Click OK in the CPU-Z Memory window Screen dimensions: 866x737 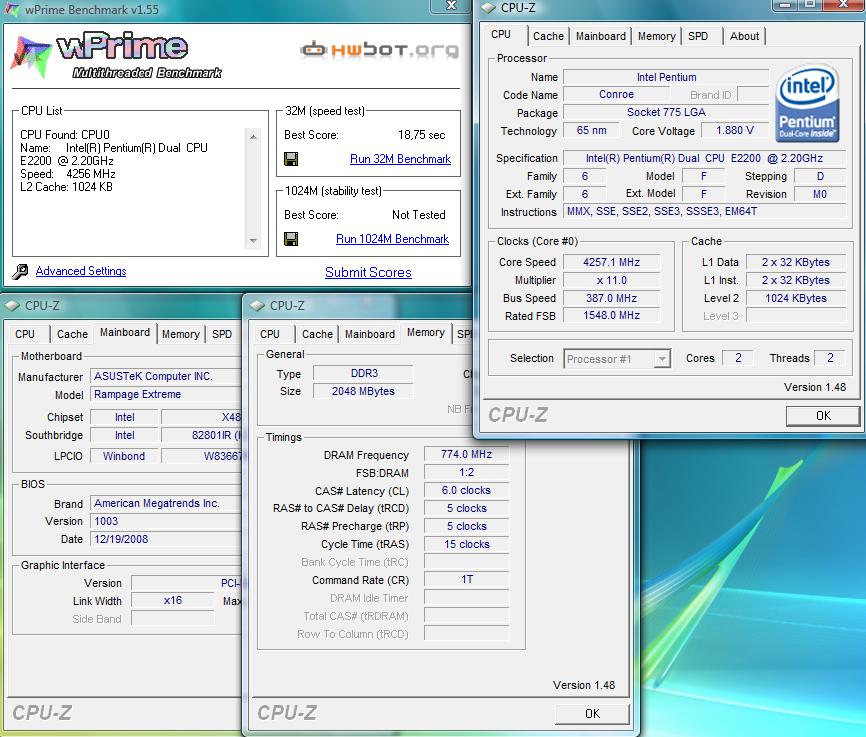coord(592,714)
